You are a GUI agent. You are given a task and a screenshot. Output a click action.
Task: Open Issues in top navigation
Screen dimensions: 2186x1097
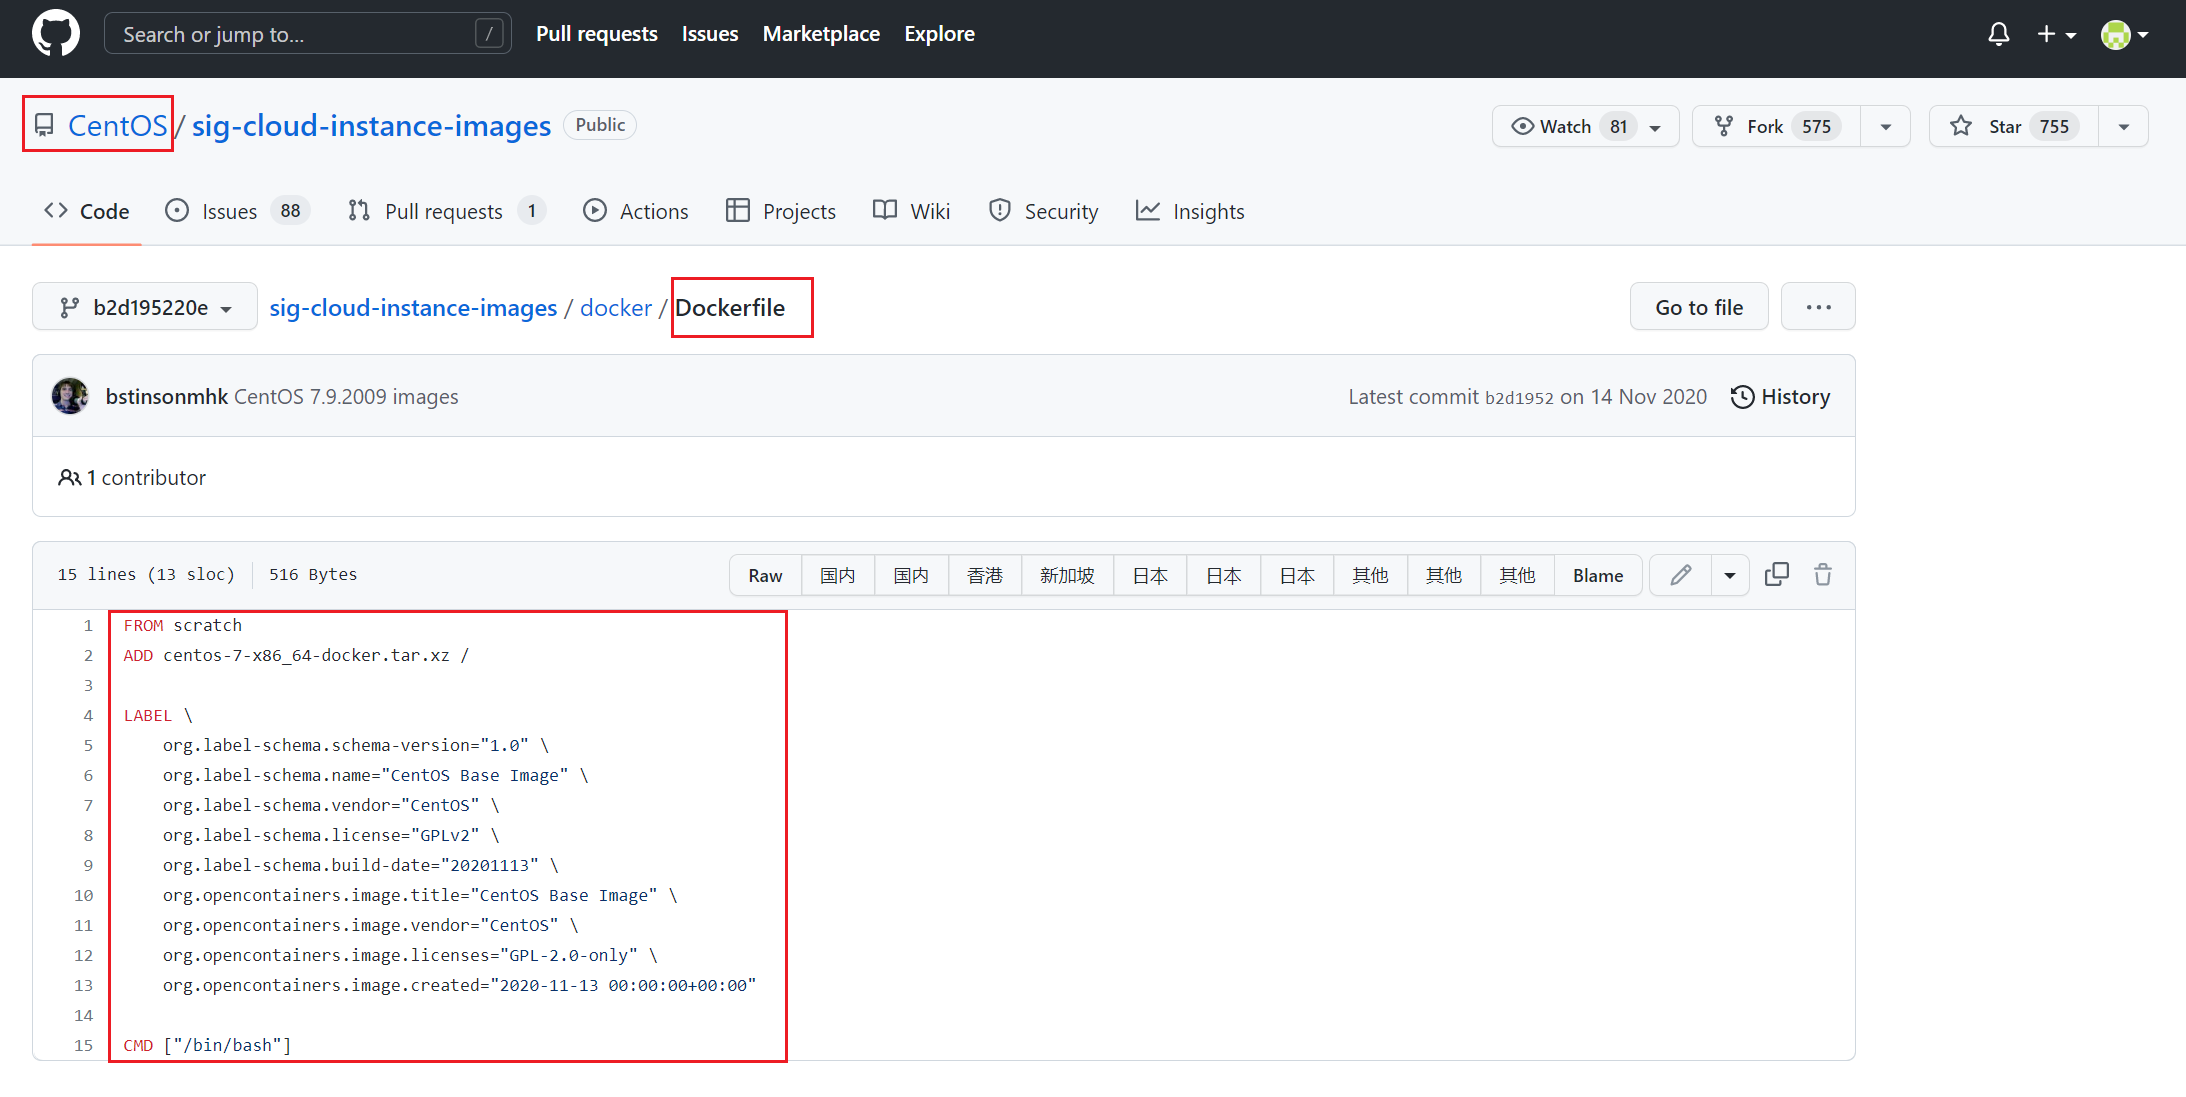tap(710, 34)
